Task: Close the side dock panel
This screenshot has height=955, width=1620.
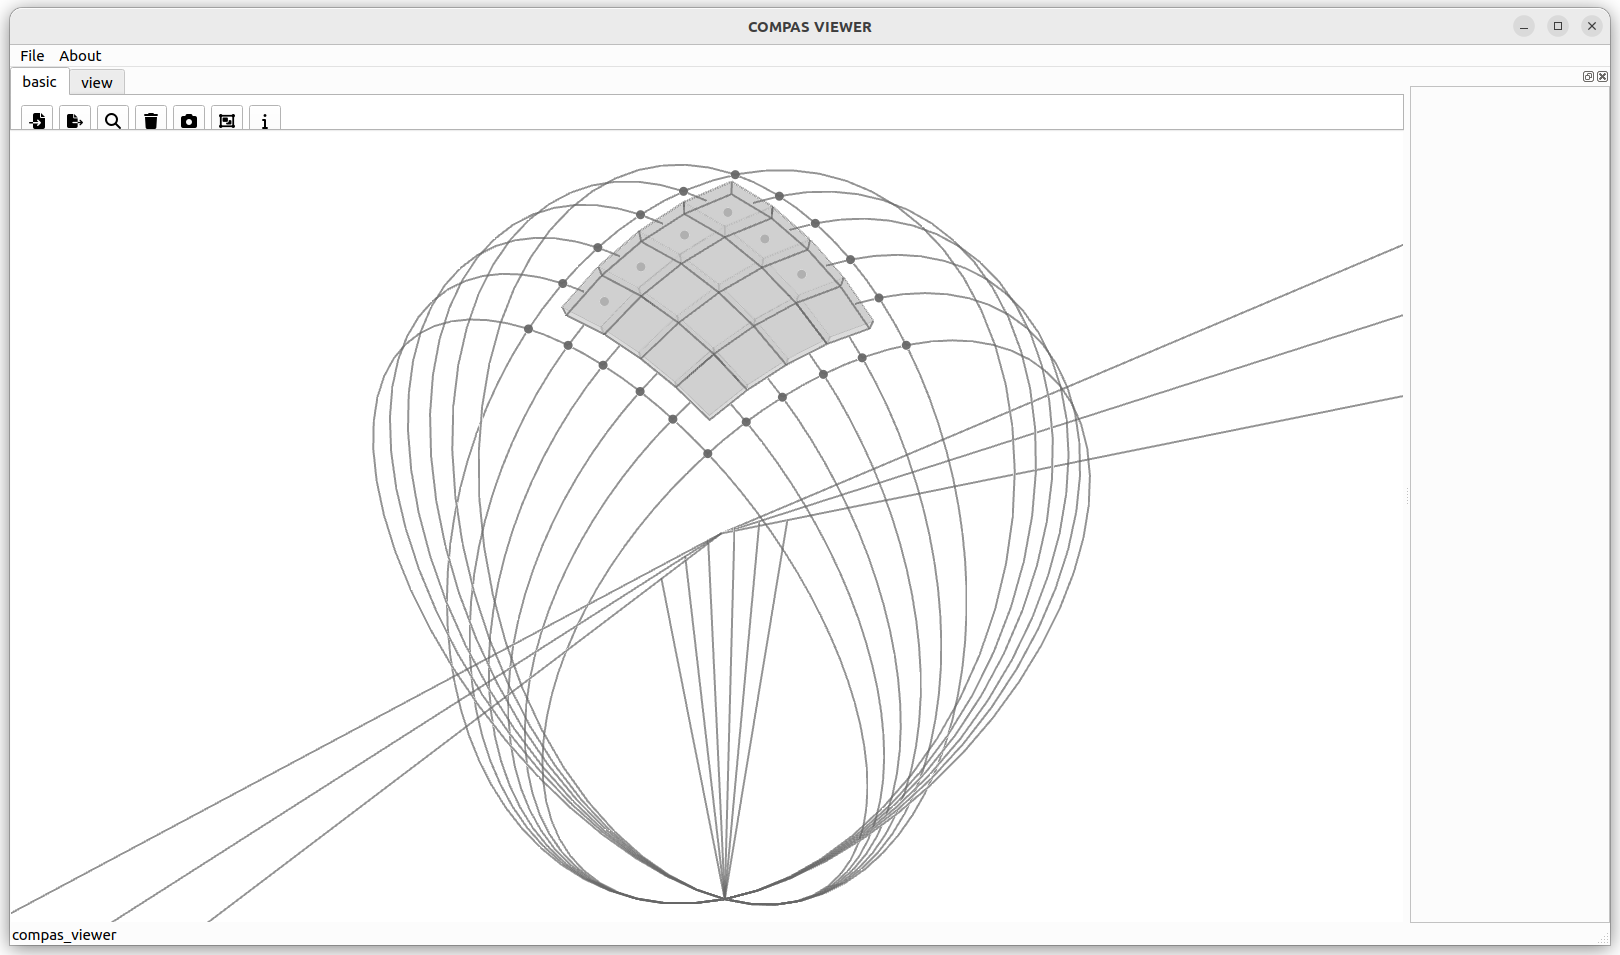Action: click(1603, 77)
